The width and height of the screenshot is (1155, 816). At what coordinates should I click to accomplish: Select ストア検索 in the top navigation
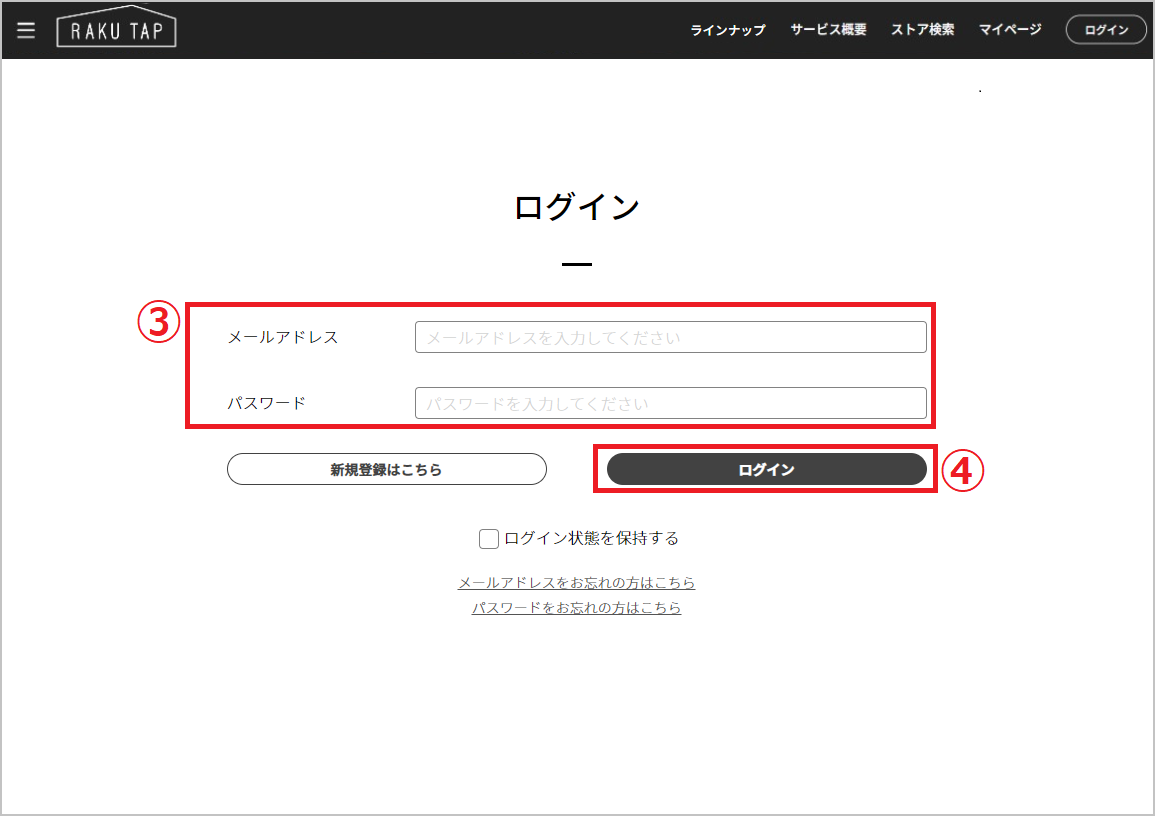(922, 30)
